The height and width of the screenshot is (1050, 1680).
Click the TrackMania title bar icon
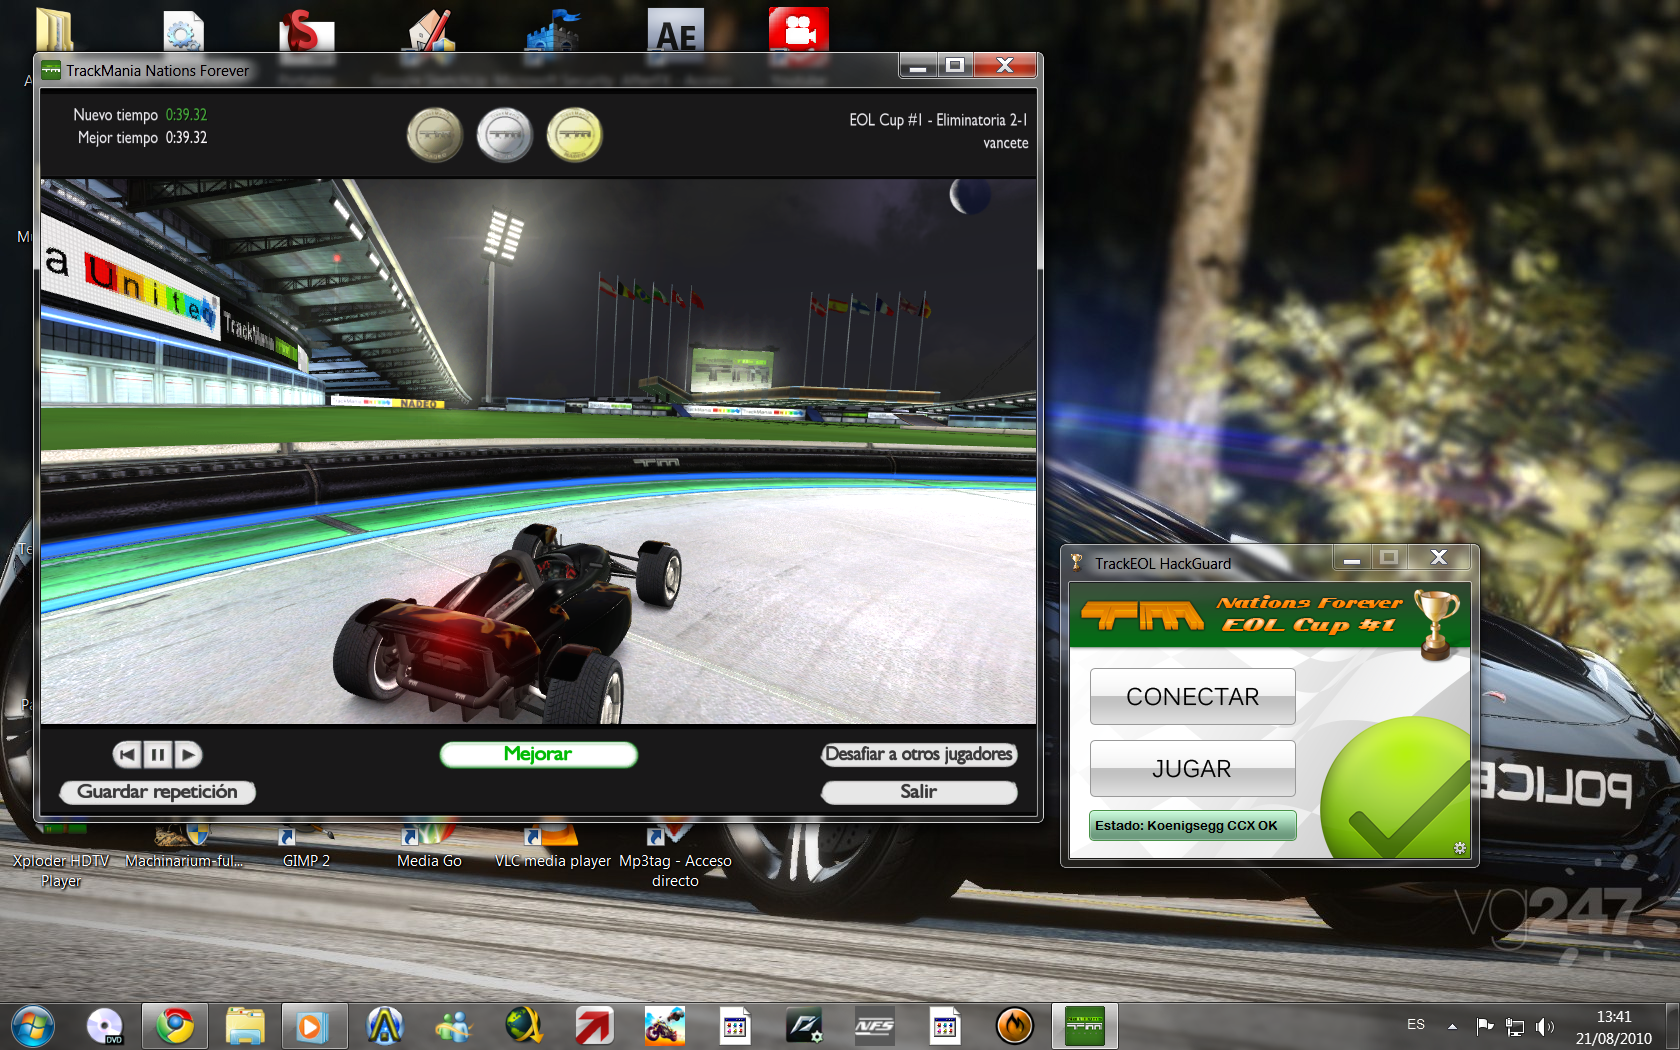[x=51, y=70]
